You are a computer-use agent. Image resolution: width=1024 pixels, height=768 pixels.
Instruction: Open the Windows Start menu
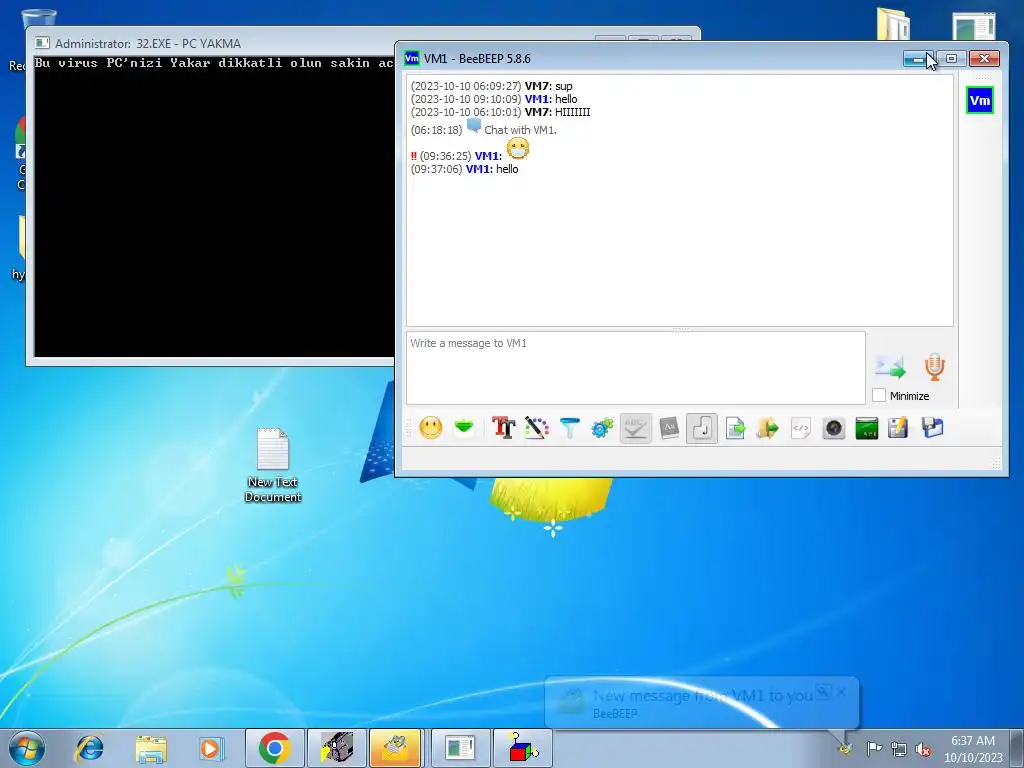(x=27, y=748)
